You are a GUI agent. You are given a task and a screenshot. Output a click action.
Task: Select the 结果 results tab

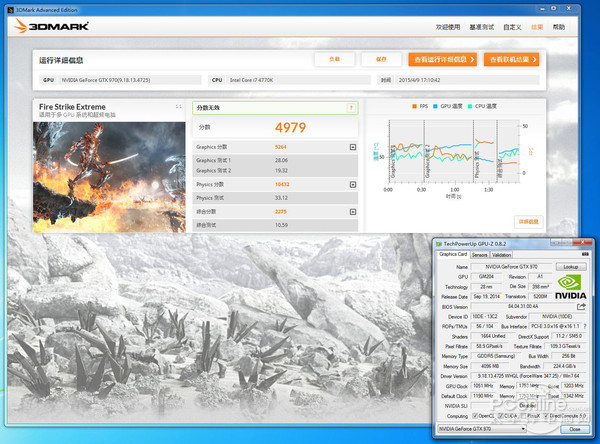pyautogui.click(x=537, y=27)
